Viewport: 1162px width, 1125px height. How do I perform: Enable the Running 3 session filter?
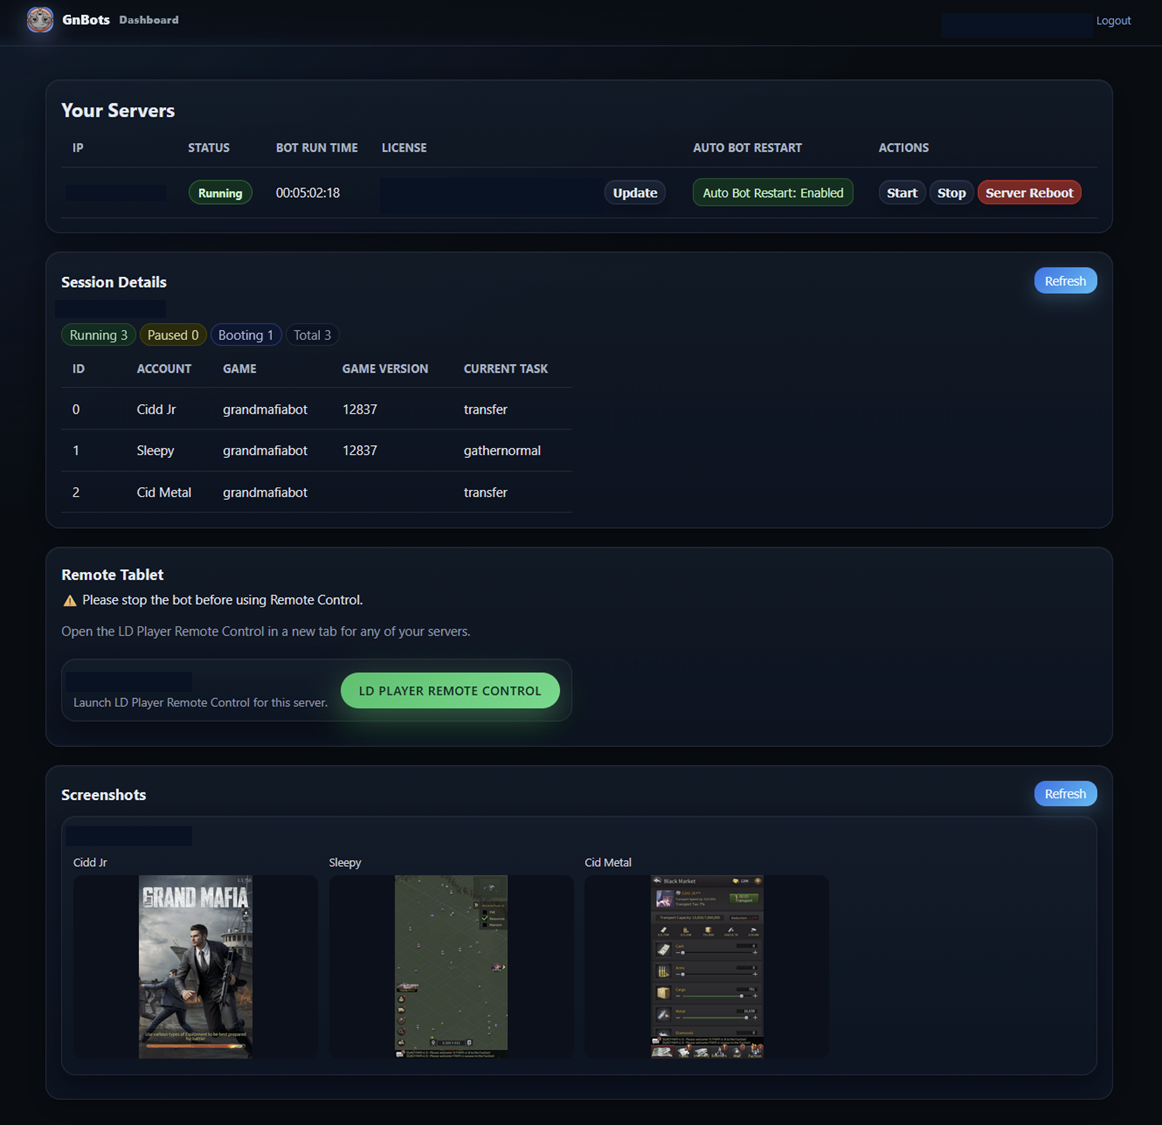[98, 335]
